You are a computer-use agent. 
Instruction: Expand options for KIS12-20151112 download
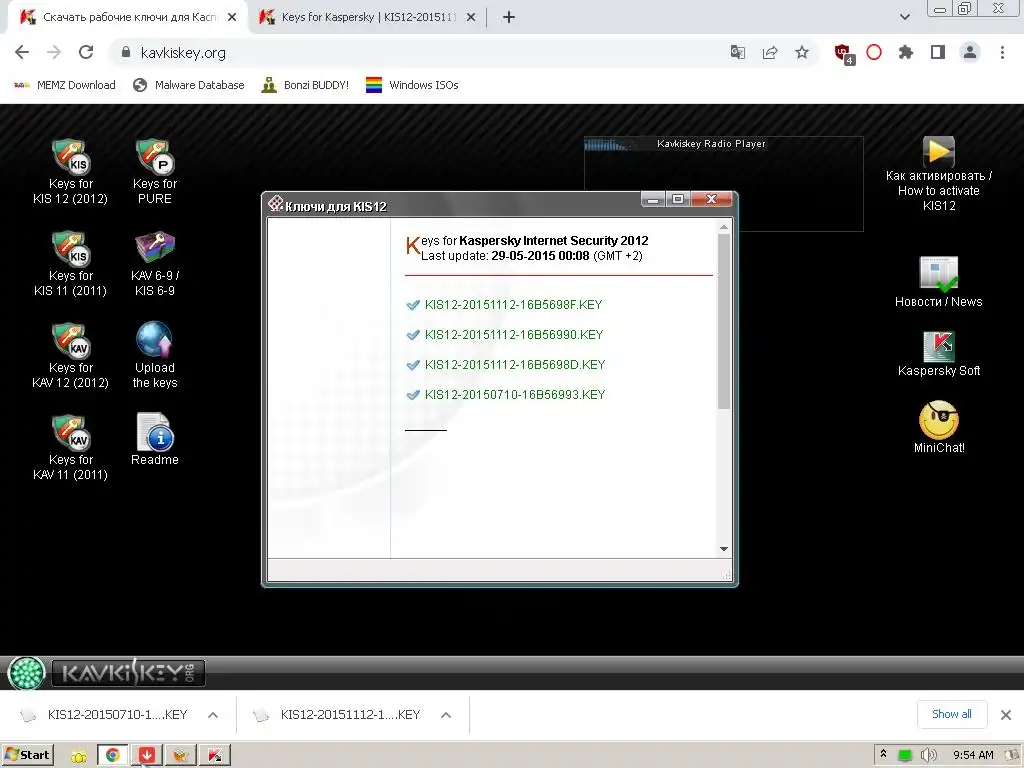tap(446, 715)
